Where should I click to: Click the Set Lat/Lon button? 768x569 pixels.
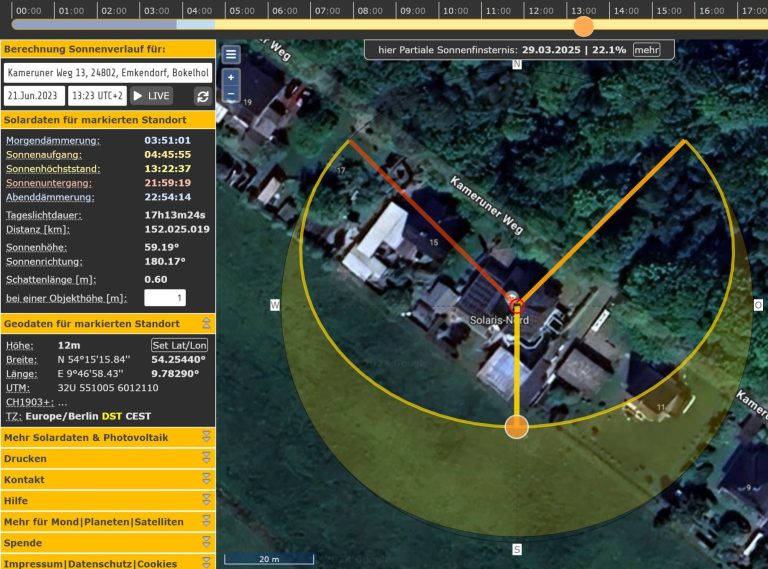pos(179,345)
